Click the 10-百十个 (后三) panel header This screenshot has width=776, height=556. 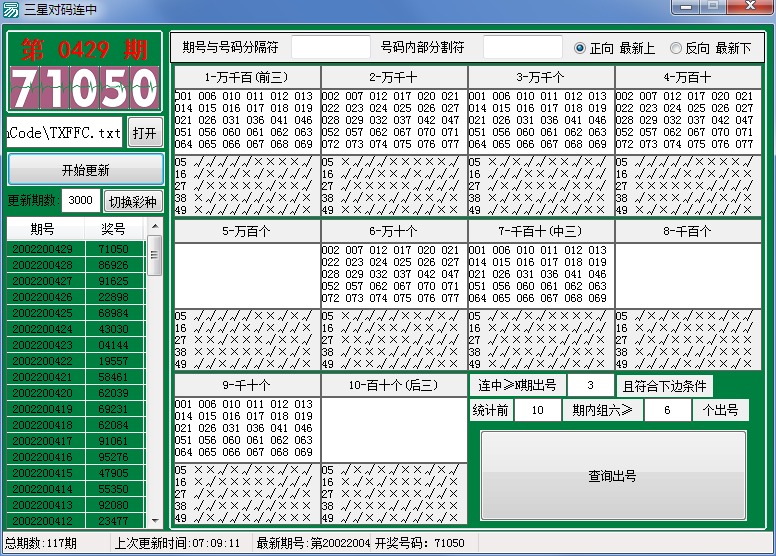pyautogui.click(x=394, y=385)
